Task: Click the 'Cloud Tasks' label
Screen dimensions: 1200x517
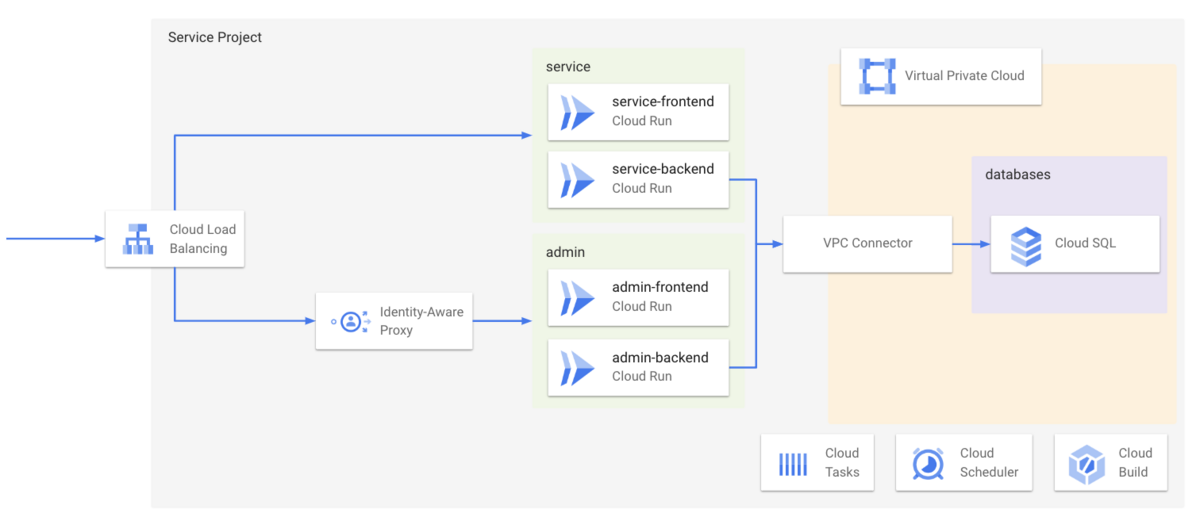Action: click(x=842, y=463)
